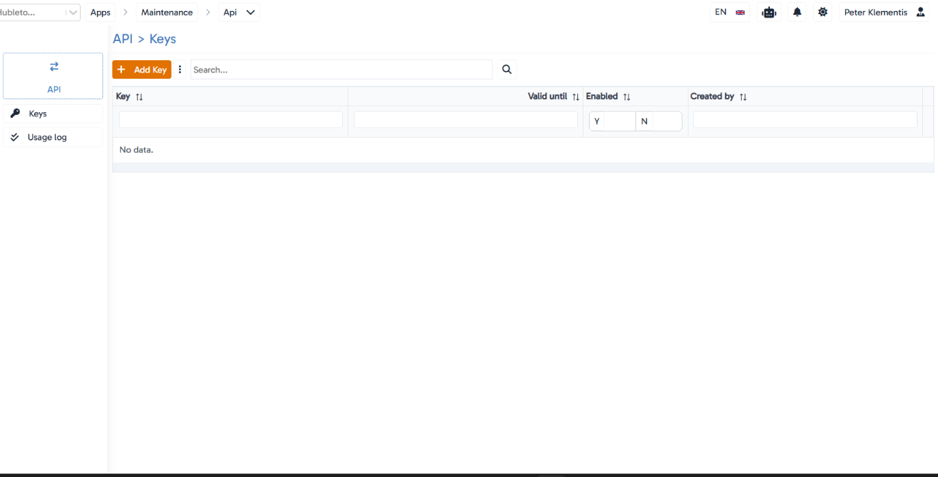938x477 pixels.
Task: Open the notifications bell
Action: point(797,12)
